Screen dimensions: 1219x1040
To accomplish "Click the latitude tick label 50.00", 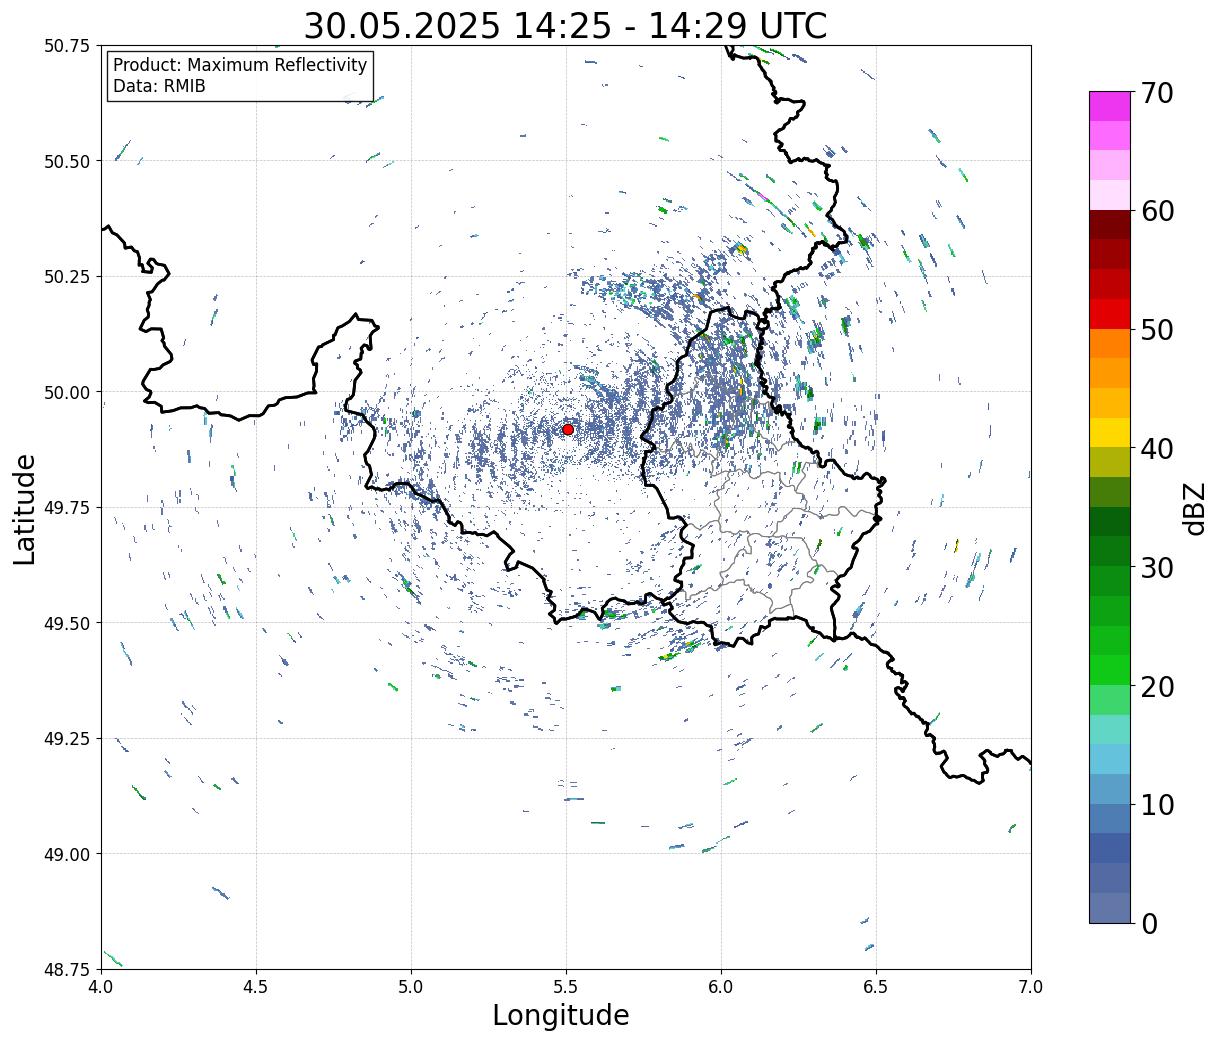I will [67, 392].
